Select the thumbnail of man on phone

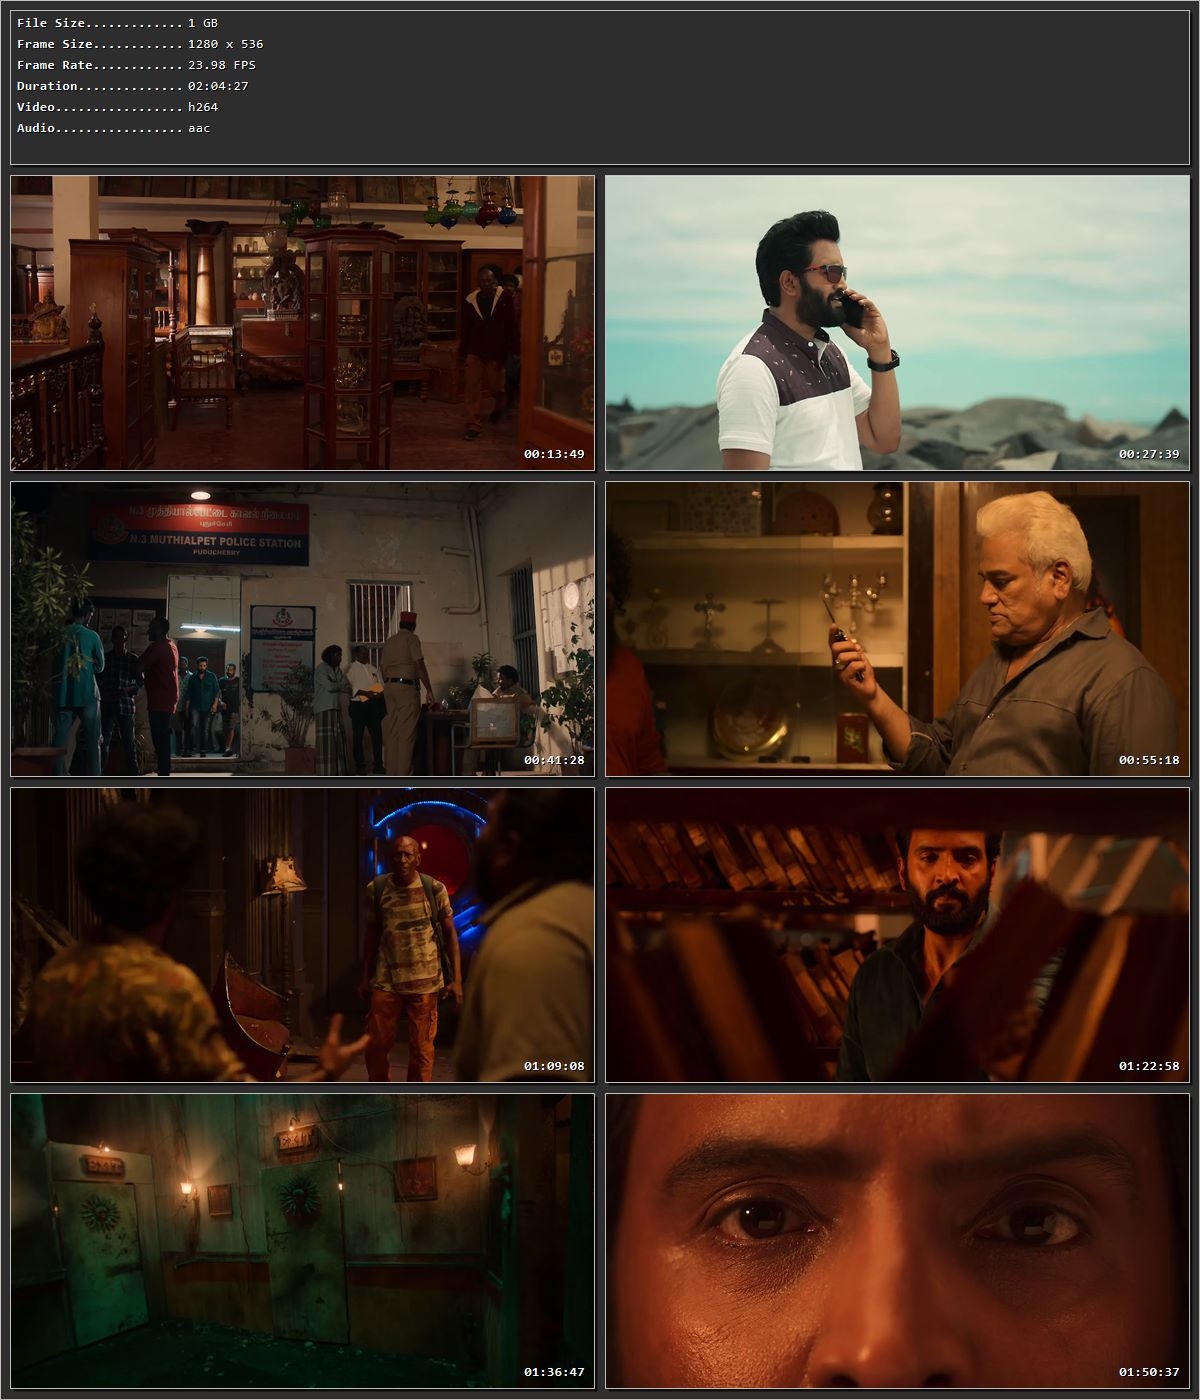pyautogui.click(x=897, y=323)
